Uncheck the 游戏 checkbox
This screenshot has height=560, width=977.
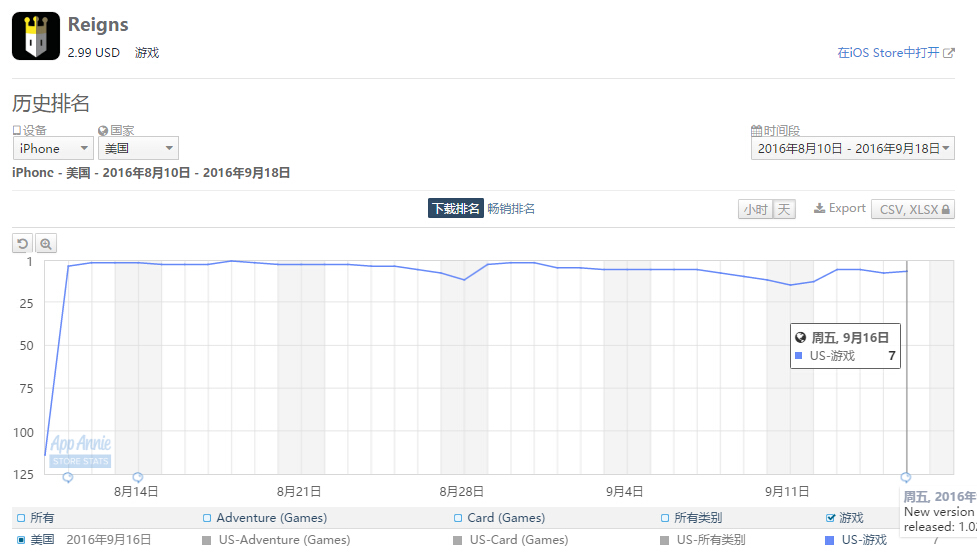click(x=830, y=518)
